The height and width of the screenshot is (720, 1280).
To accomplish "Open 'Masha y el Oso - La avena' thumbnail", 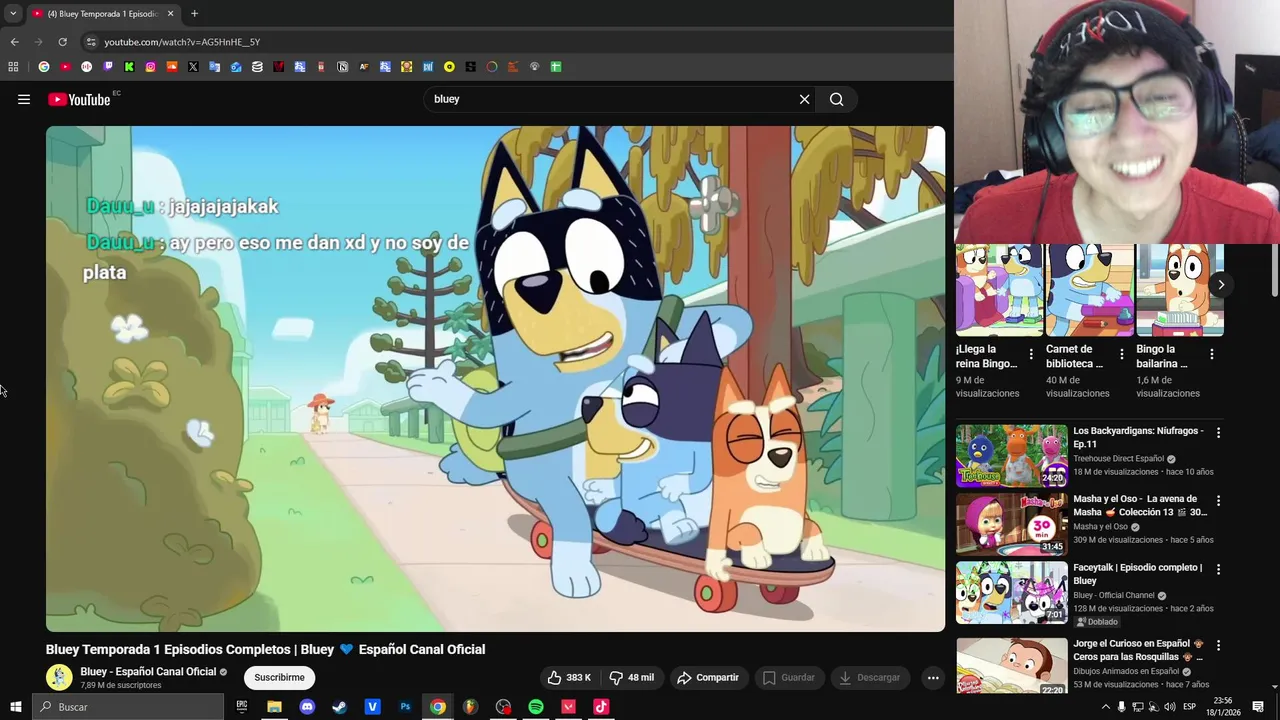I will (x=1011, y=523).
